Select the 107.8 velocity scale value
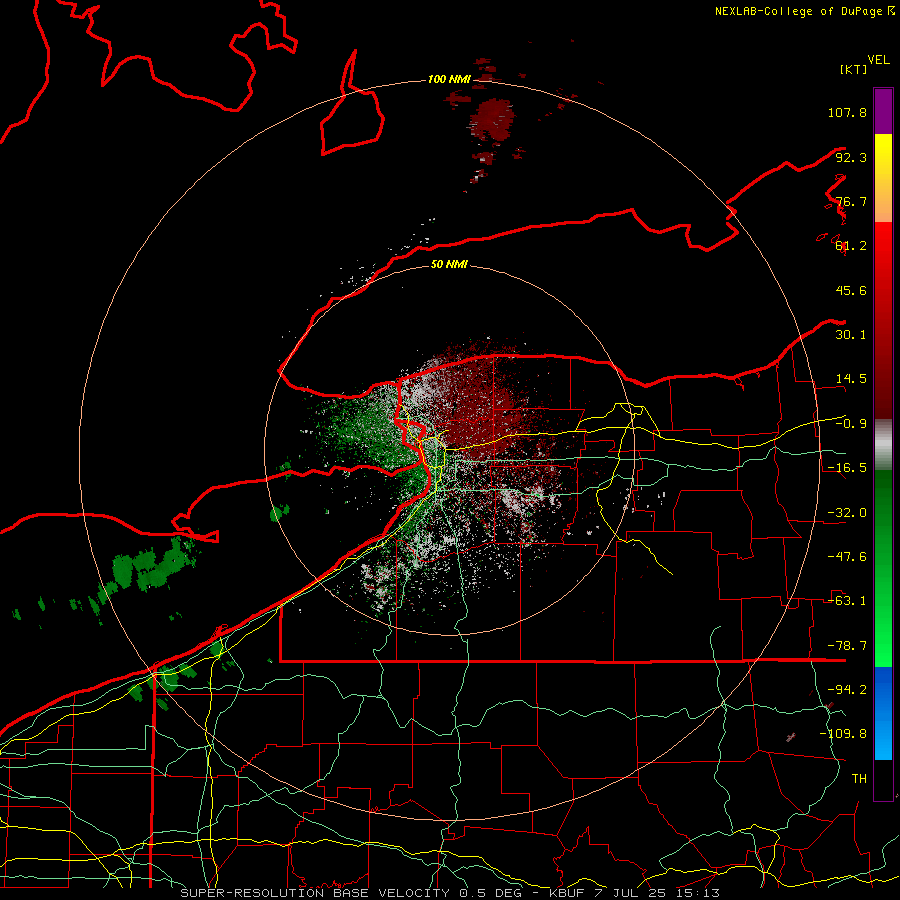Screen dimensions: 900x900 coord(847,112)
